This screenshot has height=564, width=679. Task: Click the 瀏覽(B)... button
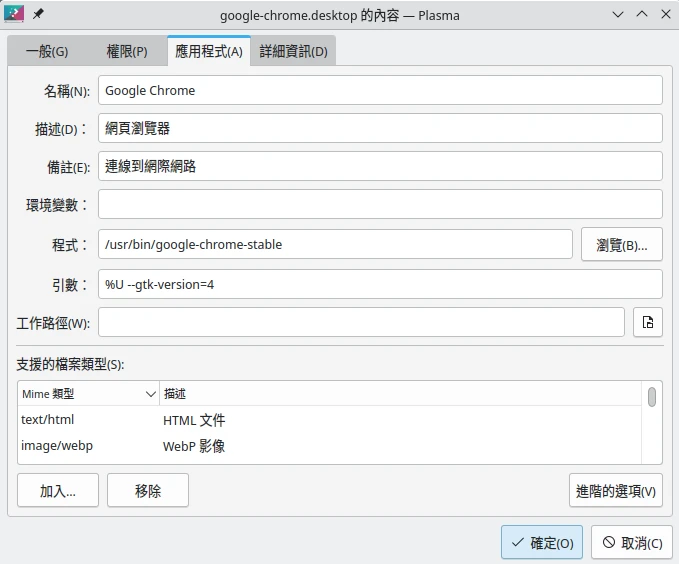(621, 245)
